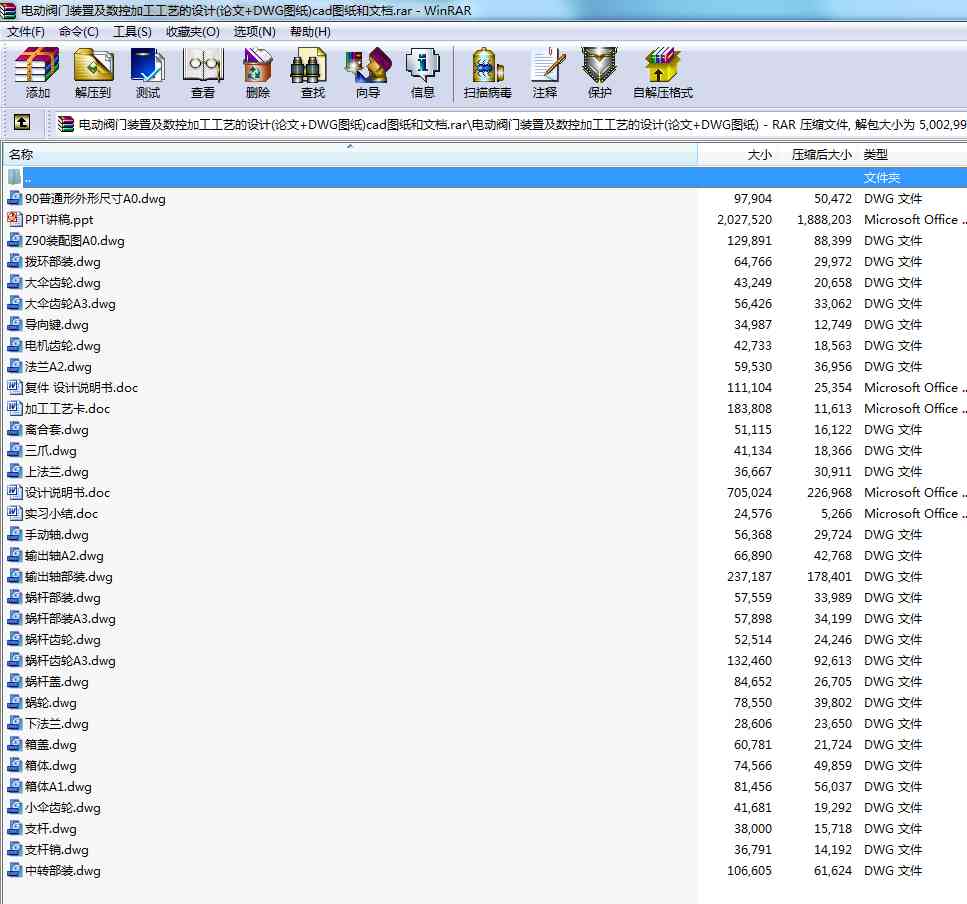The image size is (967, 904).
Task: Click the Test (测试) archive icon
Action: (148, 73)
